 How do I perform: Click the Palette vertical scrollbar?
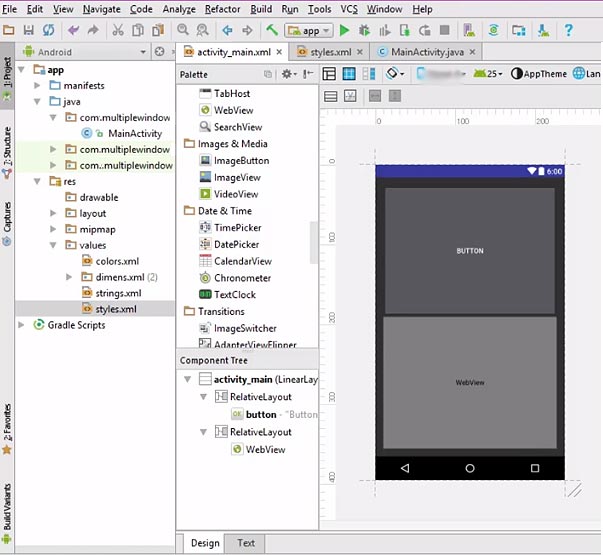pos(314,242)
